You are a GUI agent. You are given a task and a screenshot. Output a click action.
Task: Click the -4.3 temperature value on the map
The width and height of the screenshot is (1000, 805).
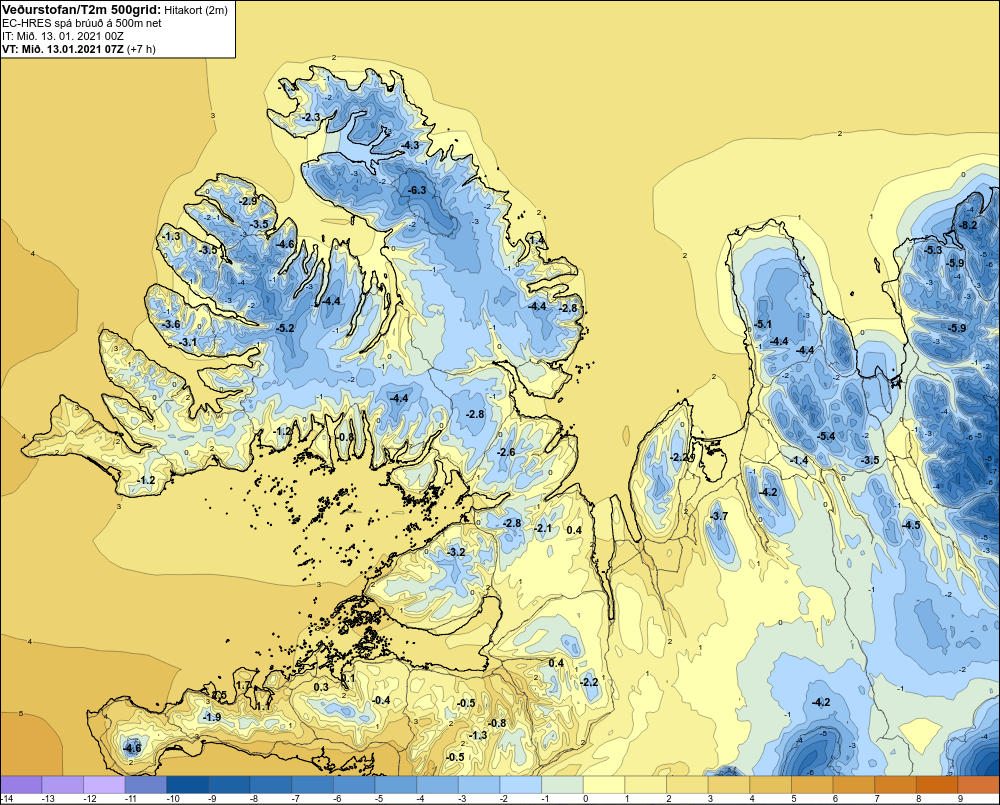point(410,145)
